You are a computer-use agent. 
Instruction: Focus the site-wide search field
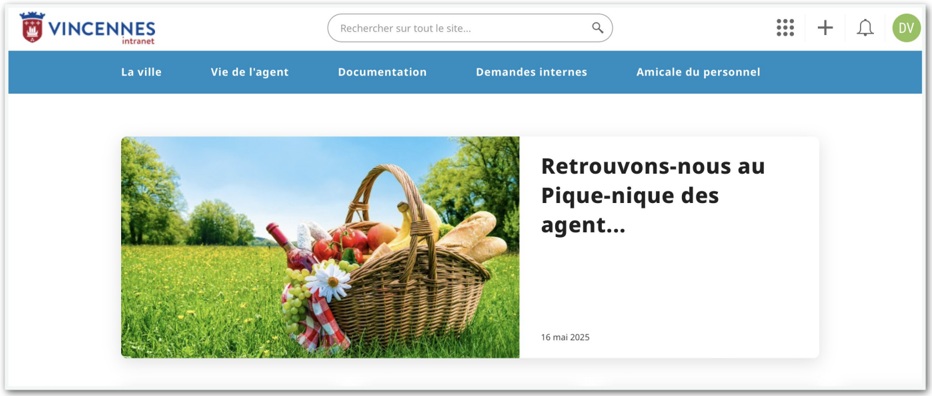coord(470,28)
